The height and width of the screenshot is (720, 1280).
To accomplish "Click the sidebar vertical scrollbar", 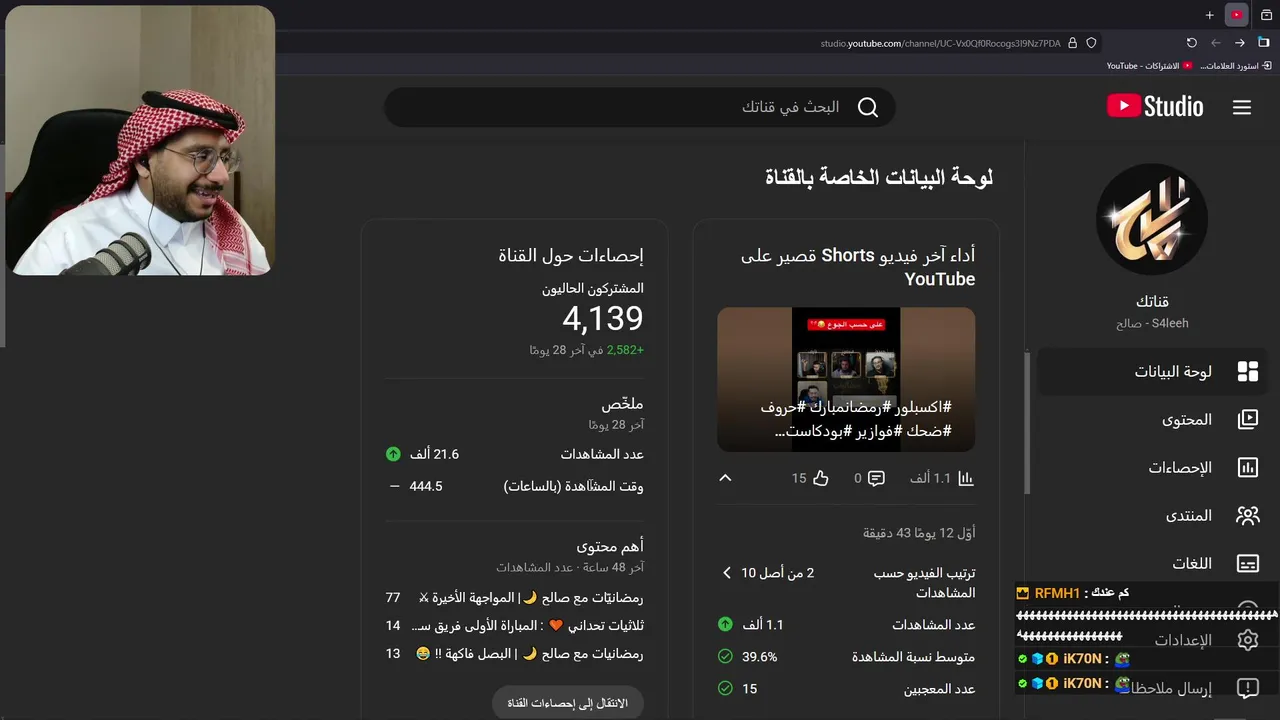I will point(1026,423).
